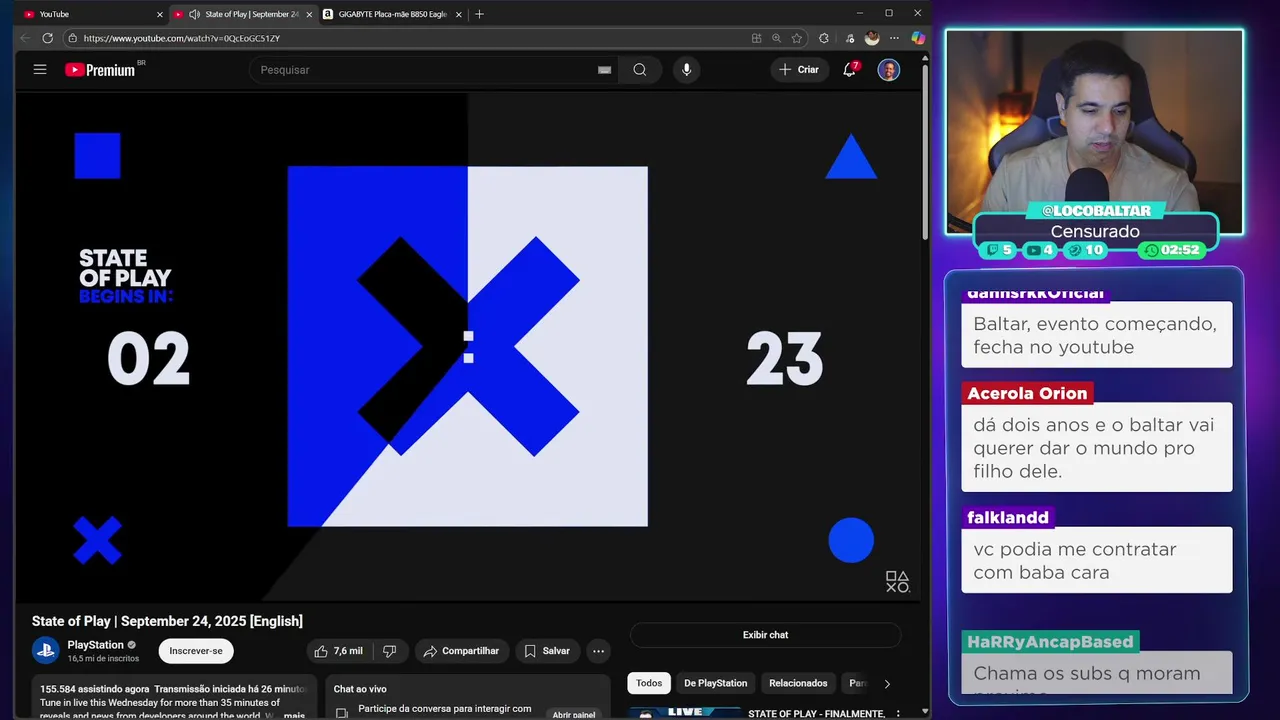Click Abrir painel in live chat box

click(x=573, y=715)
